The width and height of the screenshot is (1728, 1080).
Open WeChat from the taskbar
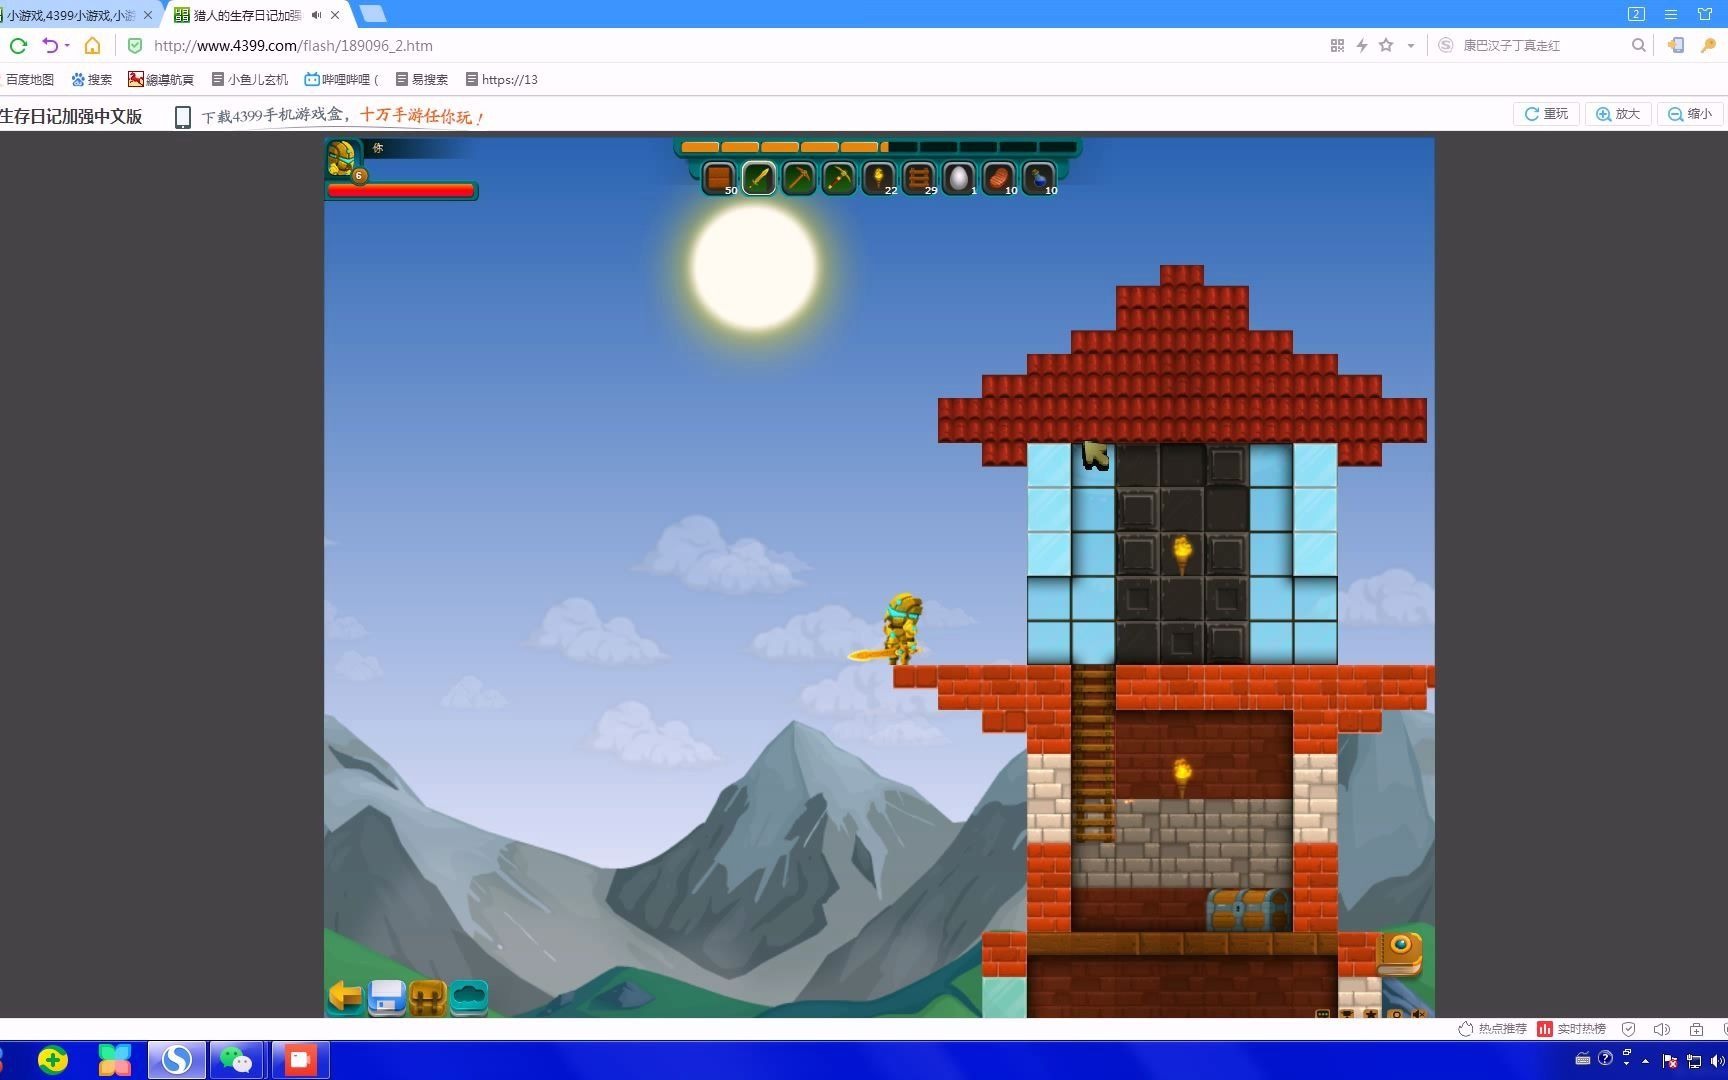[x=237, y=1060]
